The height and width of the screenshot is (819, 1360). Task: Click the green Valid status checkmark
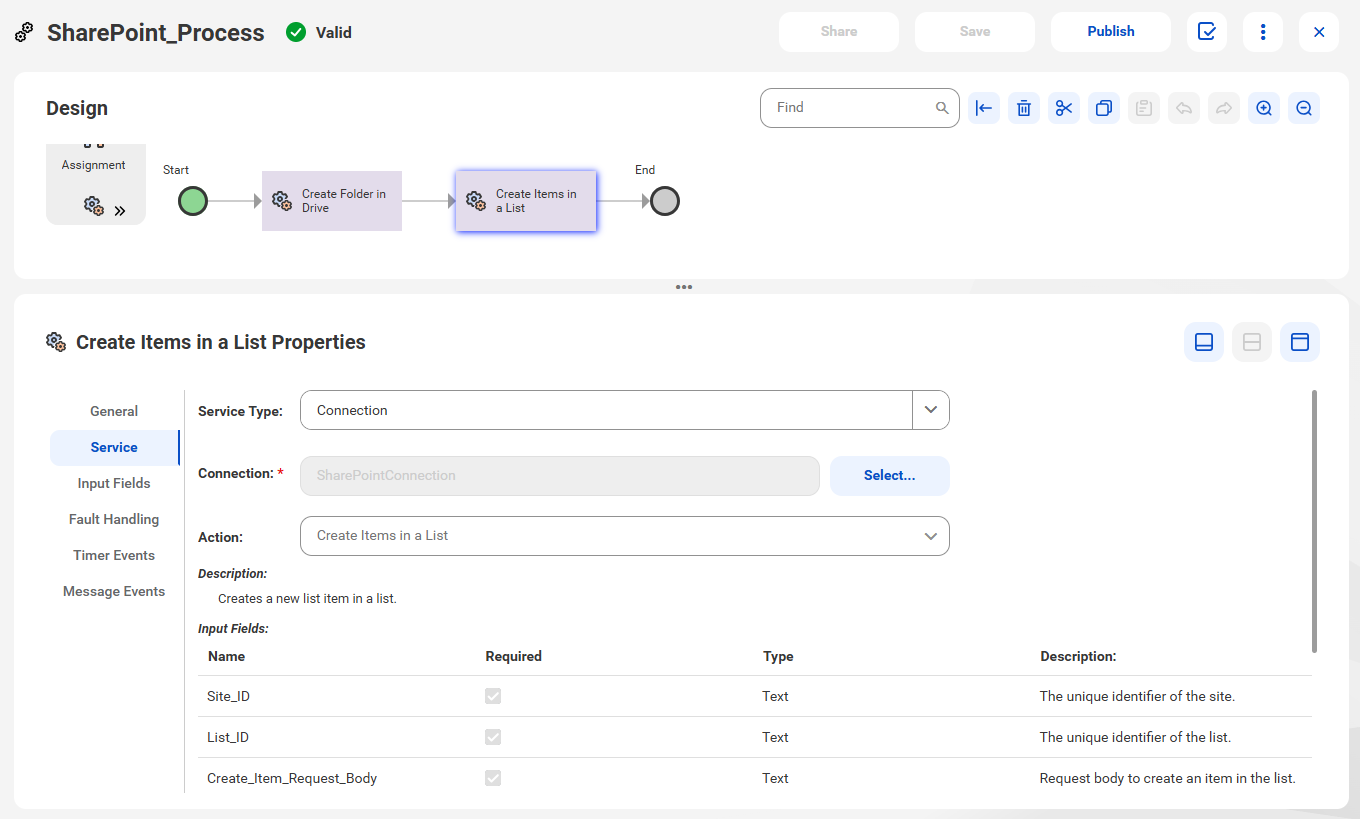click(296, 32)
